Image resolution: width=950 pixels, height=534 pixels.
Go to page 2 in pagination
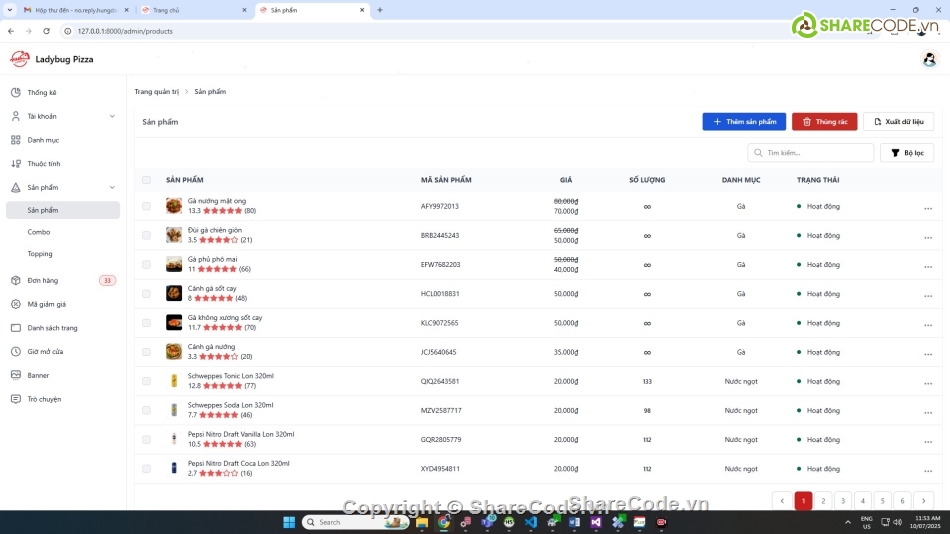coord(823,501)
